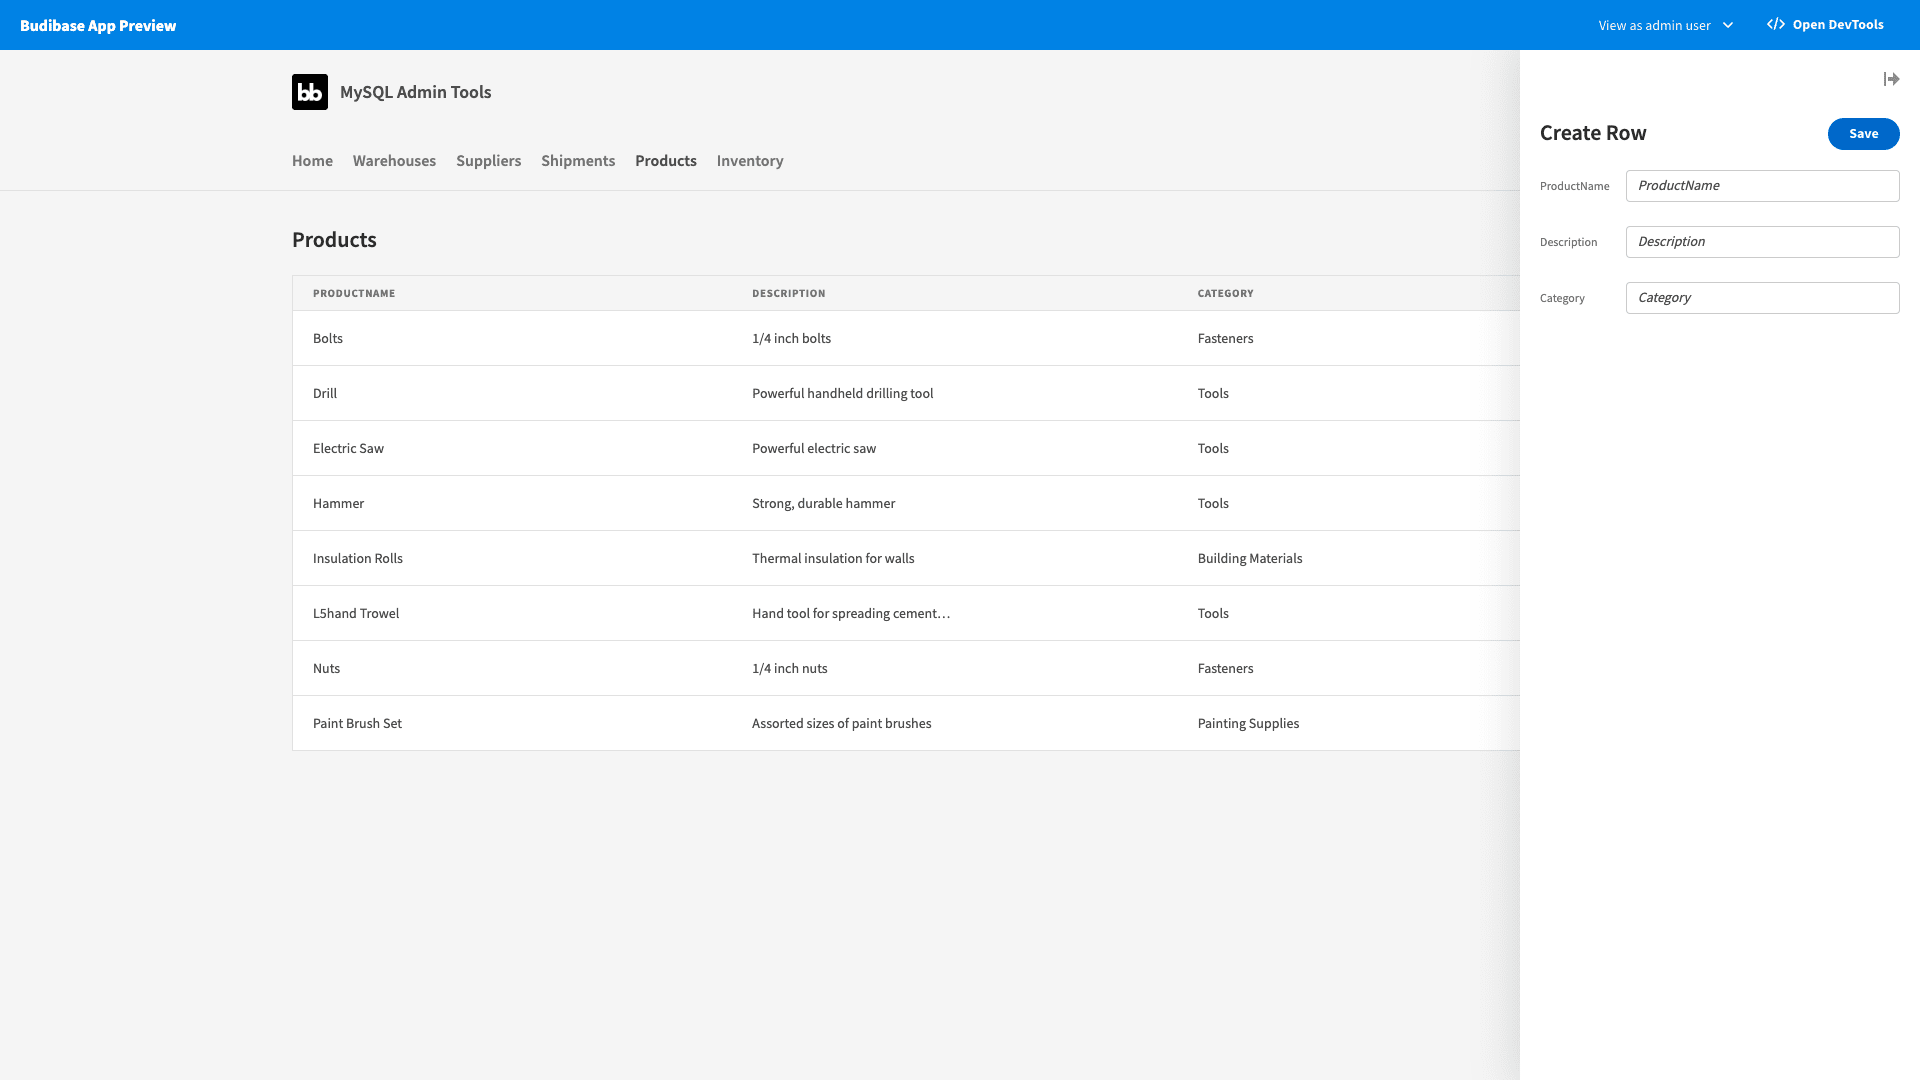This screenshot has height=1080, width=1920.
Task: Click the Nuts product row
Action: (x=906, y=668)
